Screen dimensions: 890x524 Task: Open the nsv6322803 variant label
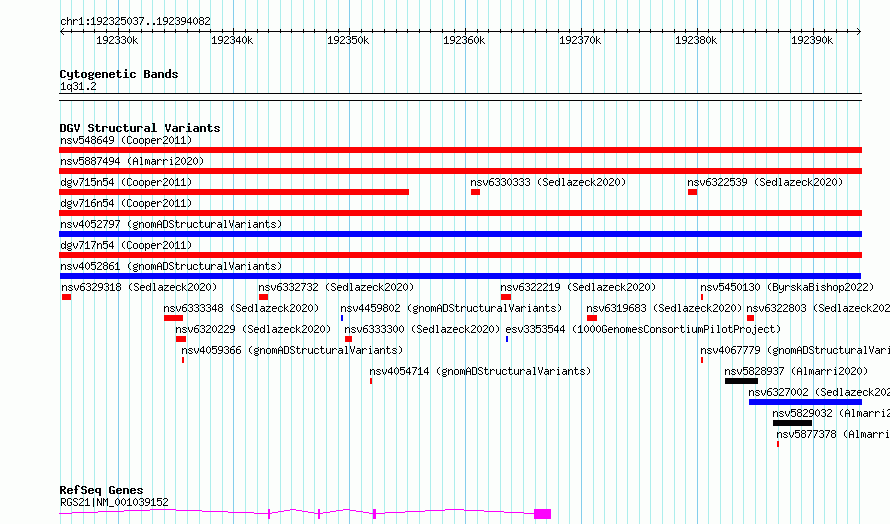(818, 308)
